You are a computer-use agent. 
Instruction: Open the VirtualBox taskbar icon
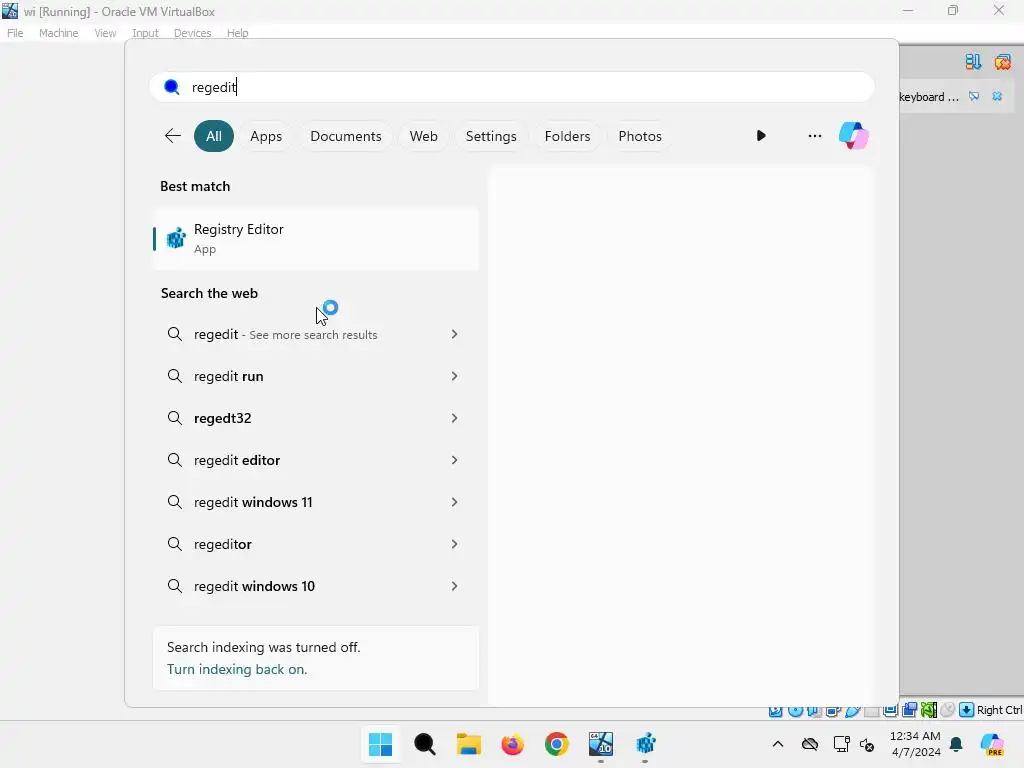[601, 744]
